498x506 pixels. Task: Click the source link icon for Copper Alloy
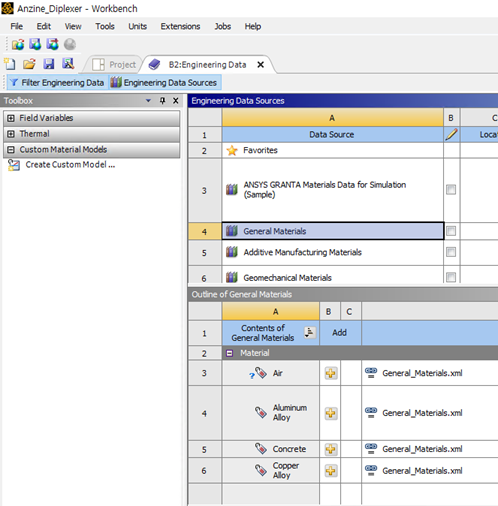(371, 470)
